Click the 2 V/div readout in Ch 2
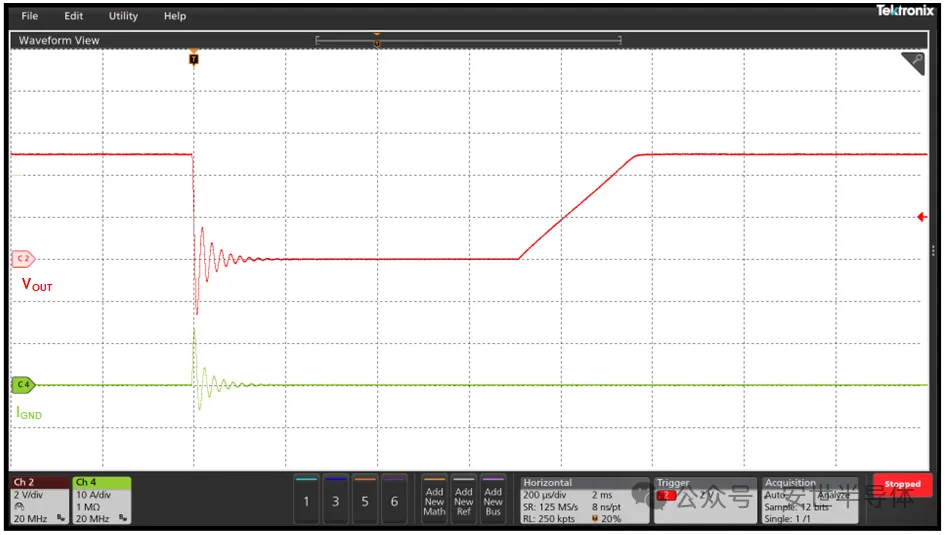Image resolution: width=945 pixels, height=535 pixels. click(28, 495)
